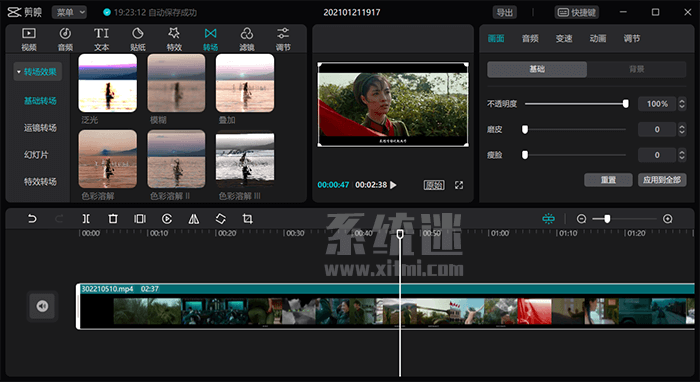The image size is (700, 382).
Task: Click the 导出 export button
Action: coord(505,12)
